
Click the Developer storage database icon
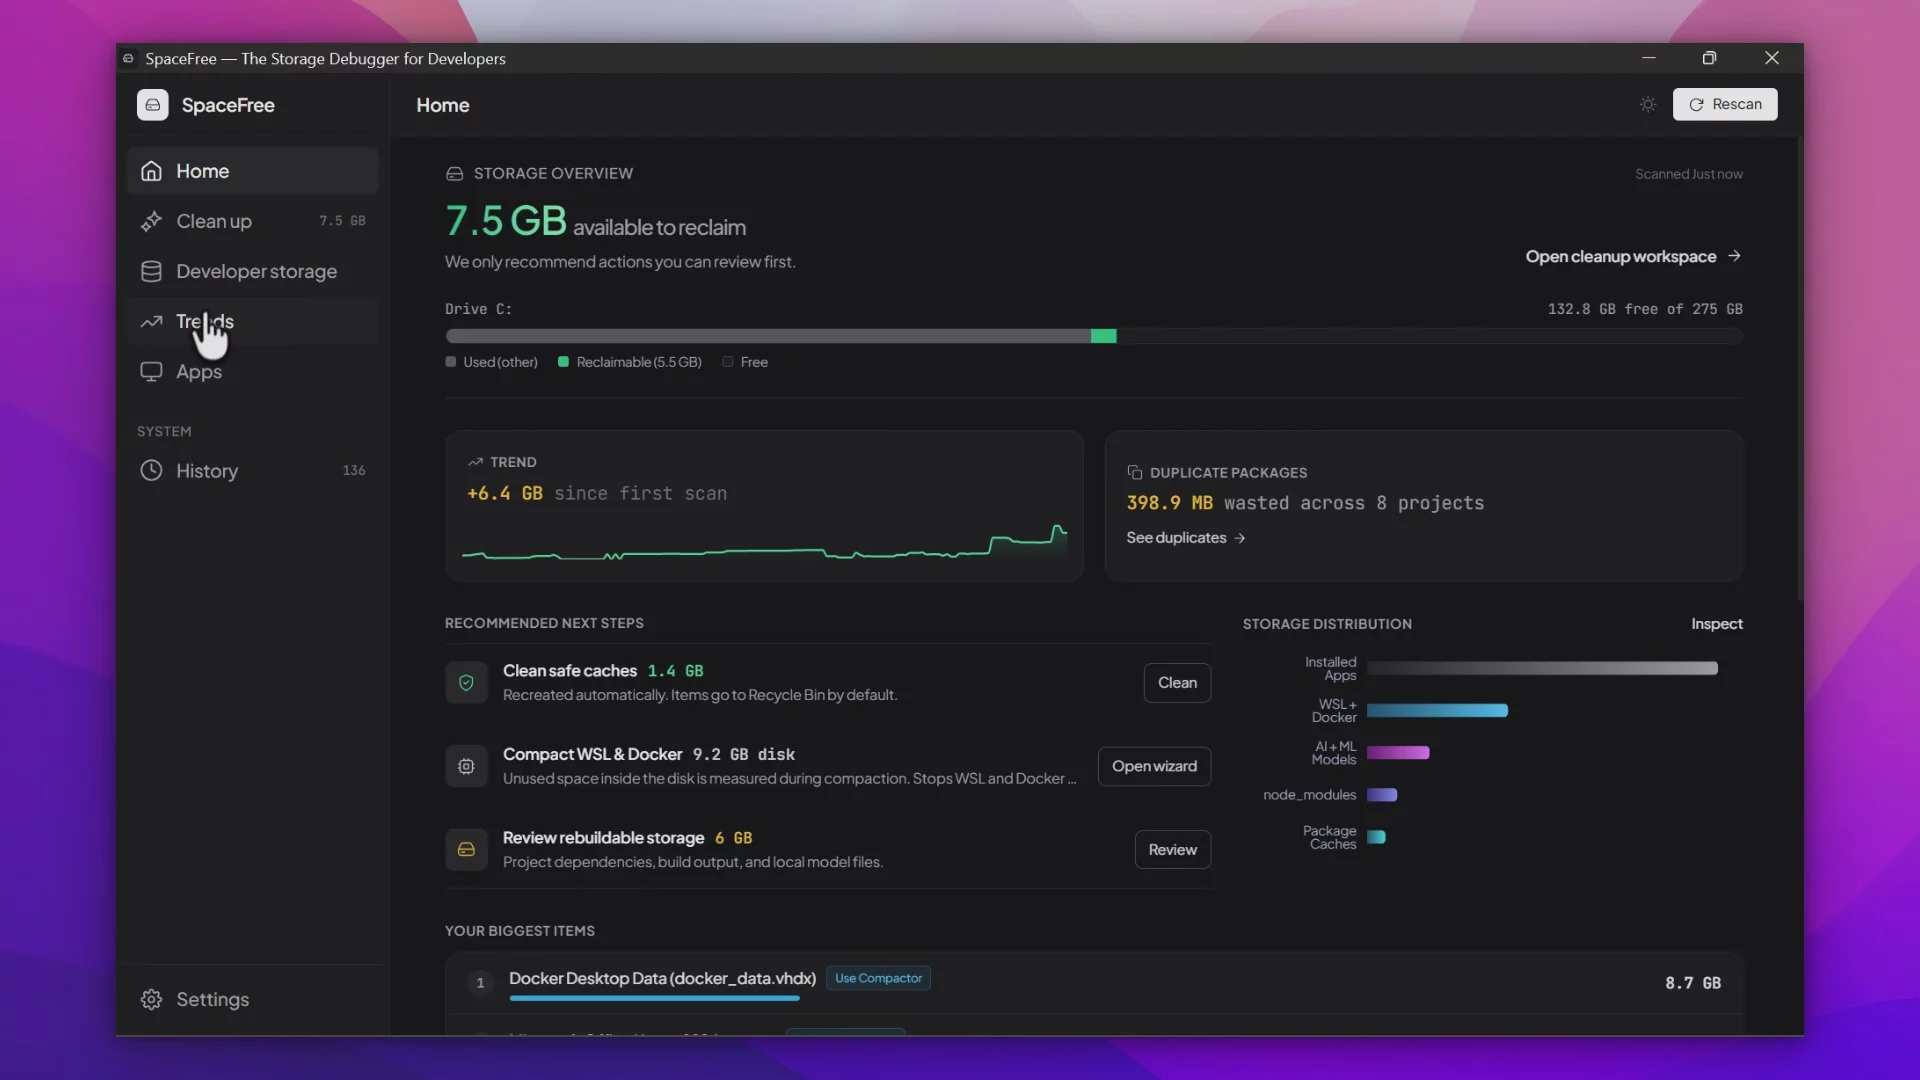pos(151,271)
